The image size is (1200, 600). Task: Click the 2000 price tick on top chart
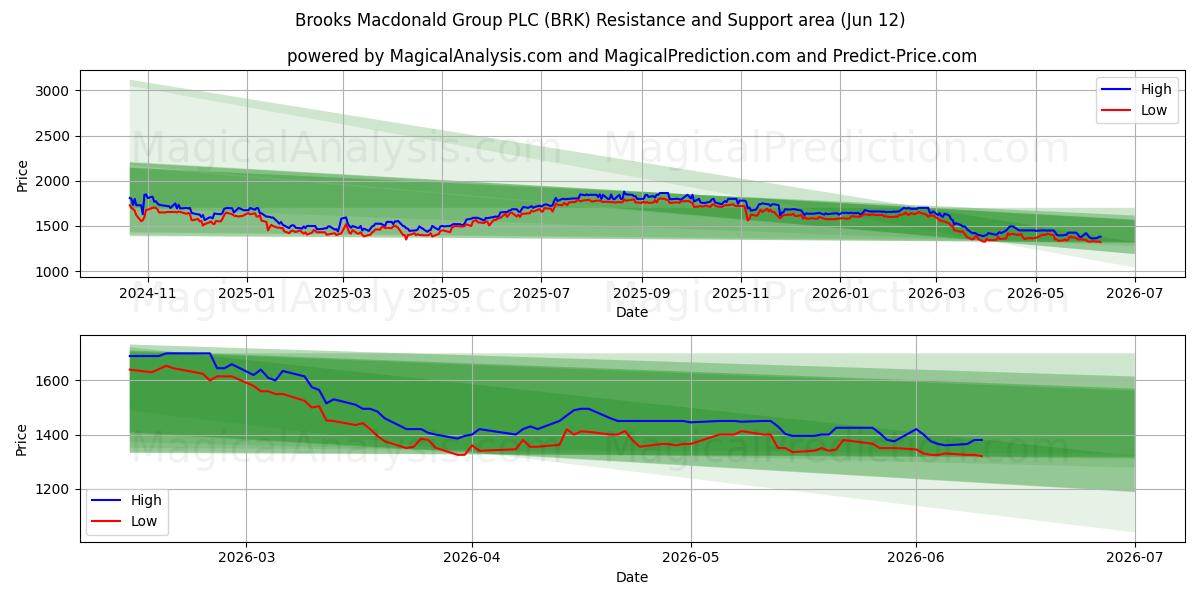click(x=52, y=181)
